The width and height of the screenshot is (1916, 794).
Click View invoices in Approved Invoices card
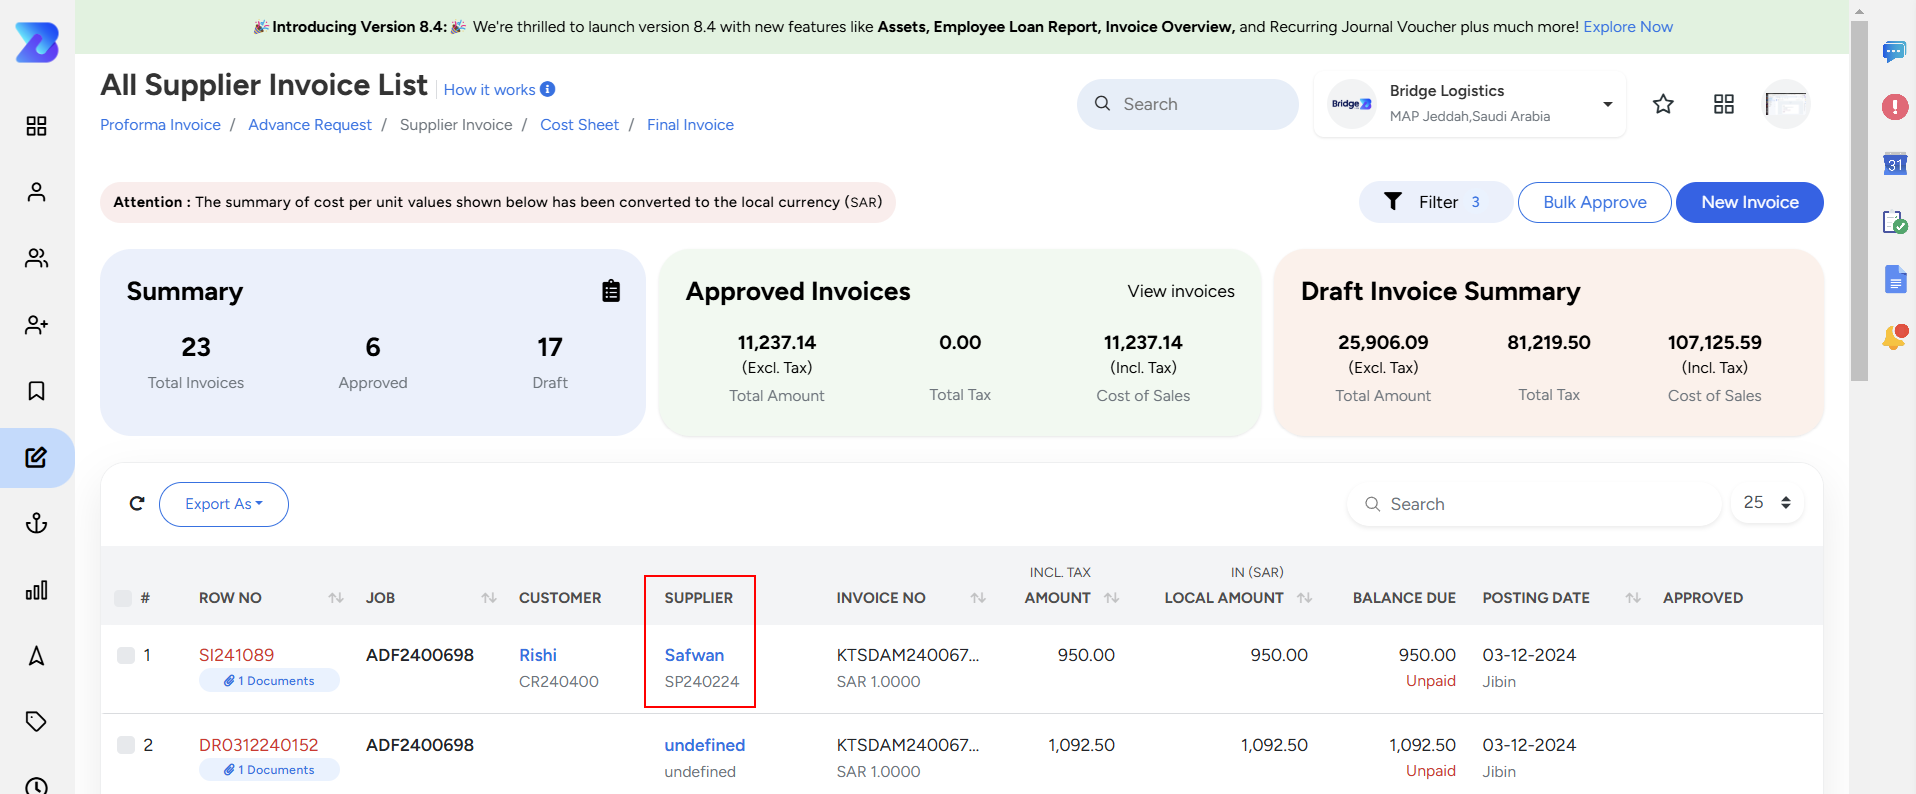[x=1181, y=291]
